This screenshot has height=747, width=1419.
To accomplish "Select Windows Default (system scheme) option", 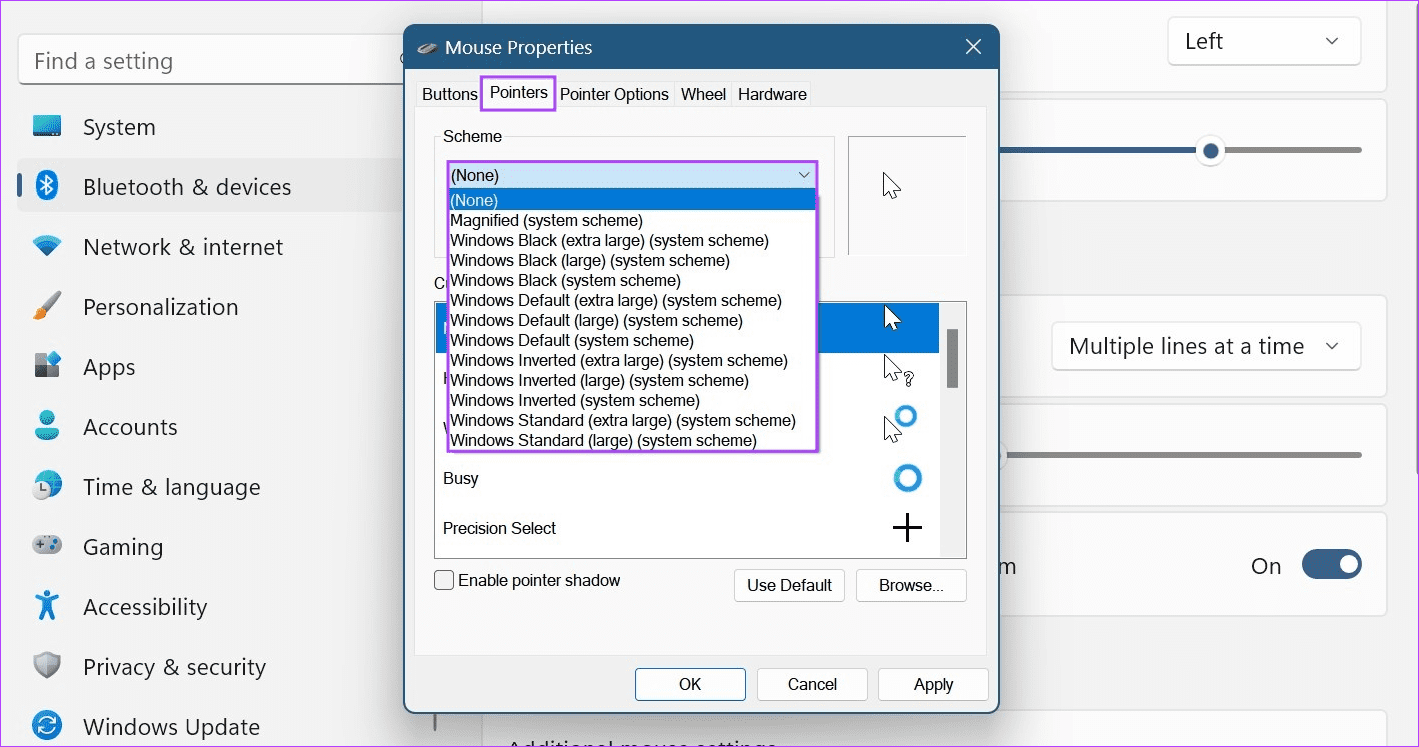I will [x=632, y=340].
